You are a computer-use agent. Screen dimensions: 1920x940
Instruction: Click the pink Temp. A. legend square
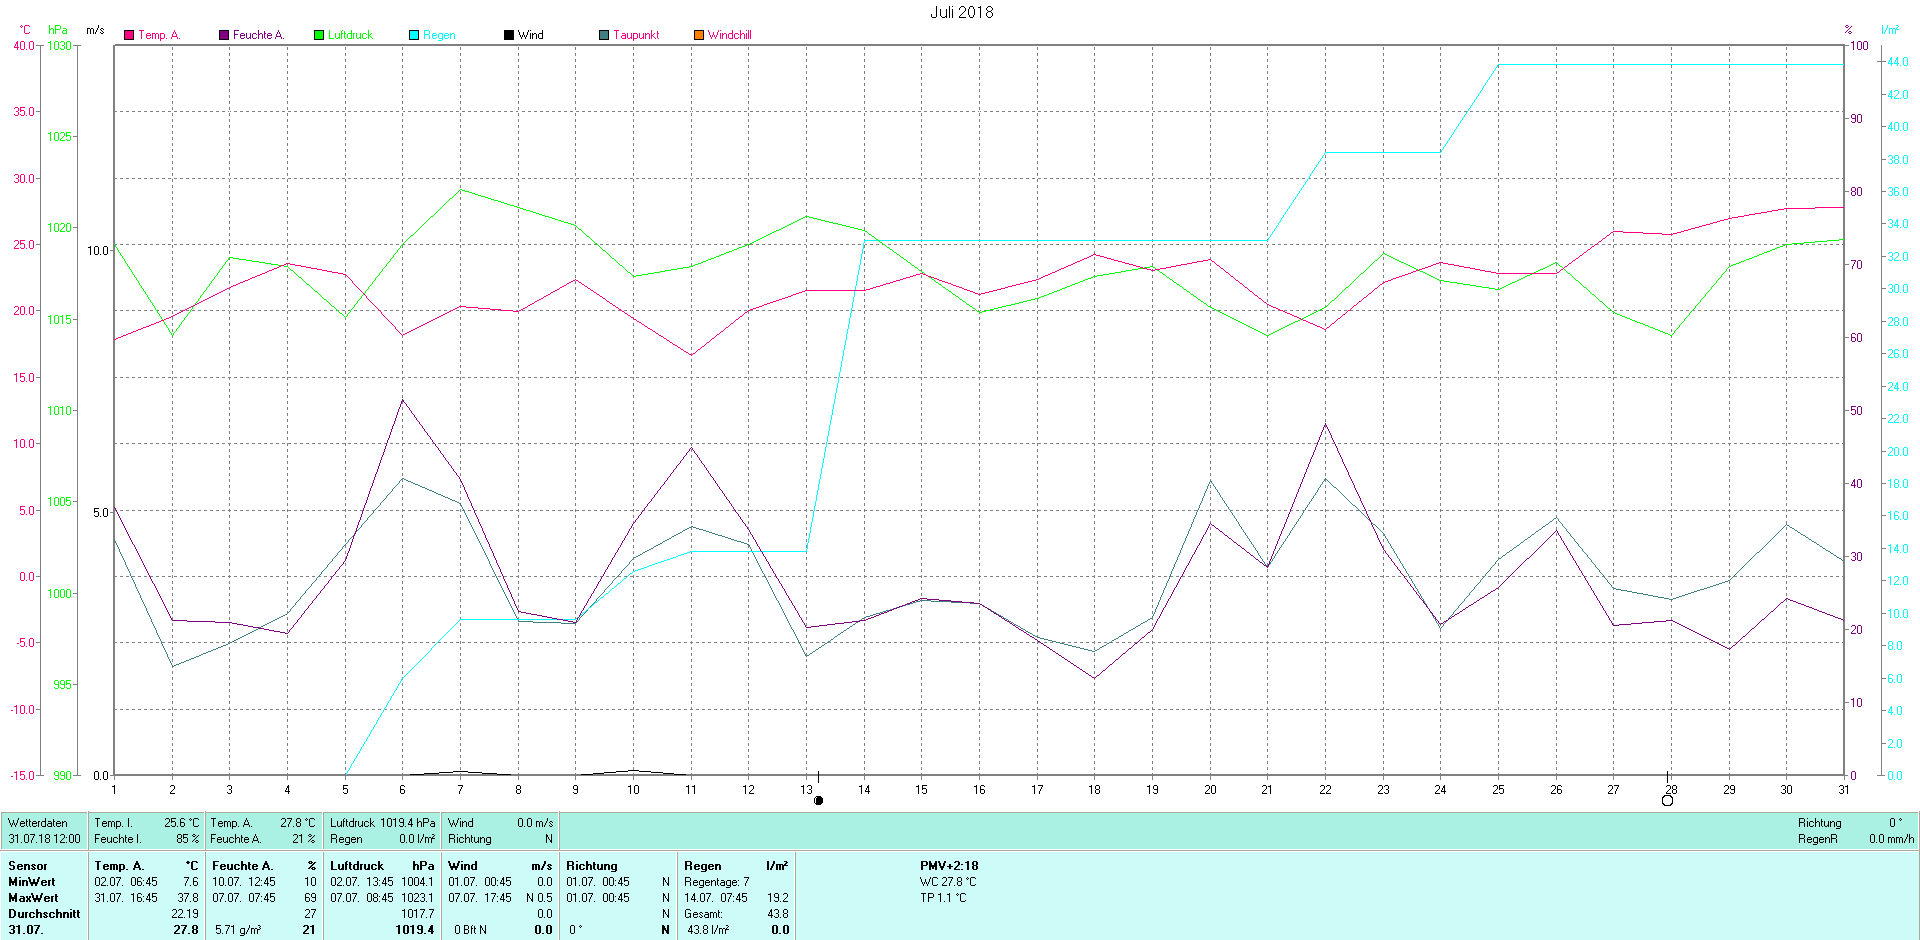(129, 35)
